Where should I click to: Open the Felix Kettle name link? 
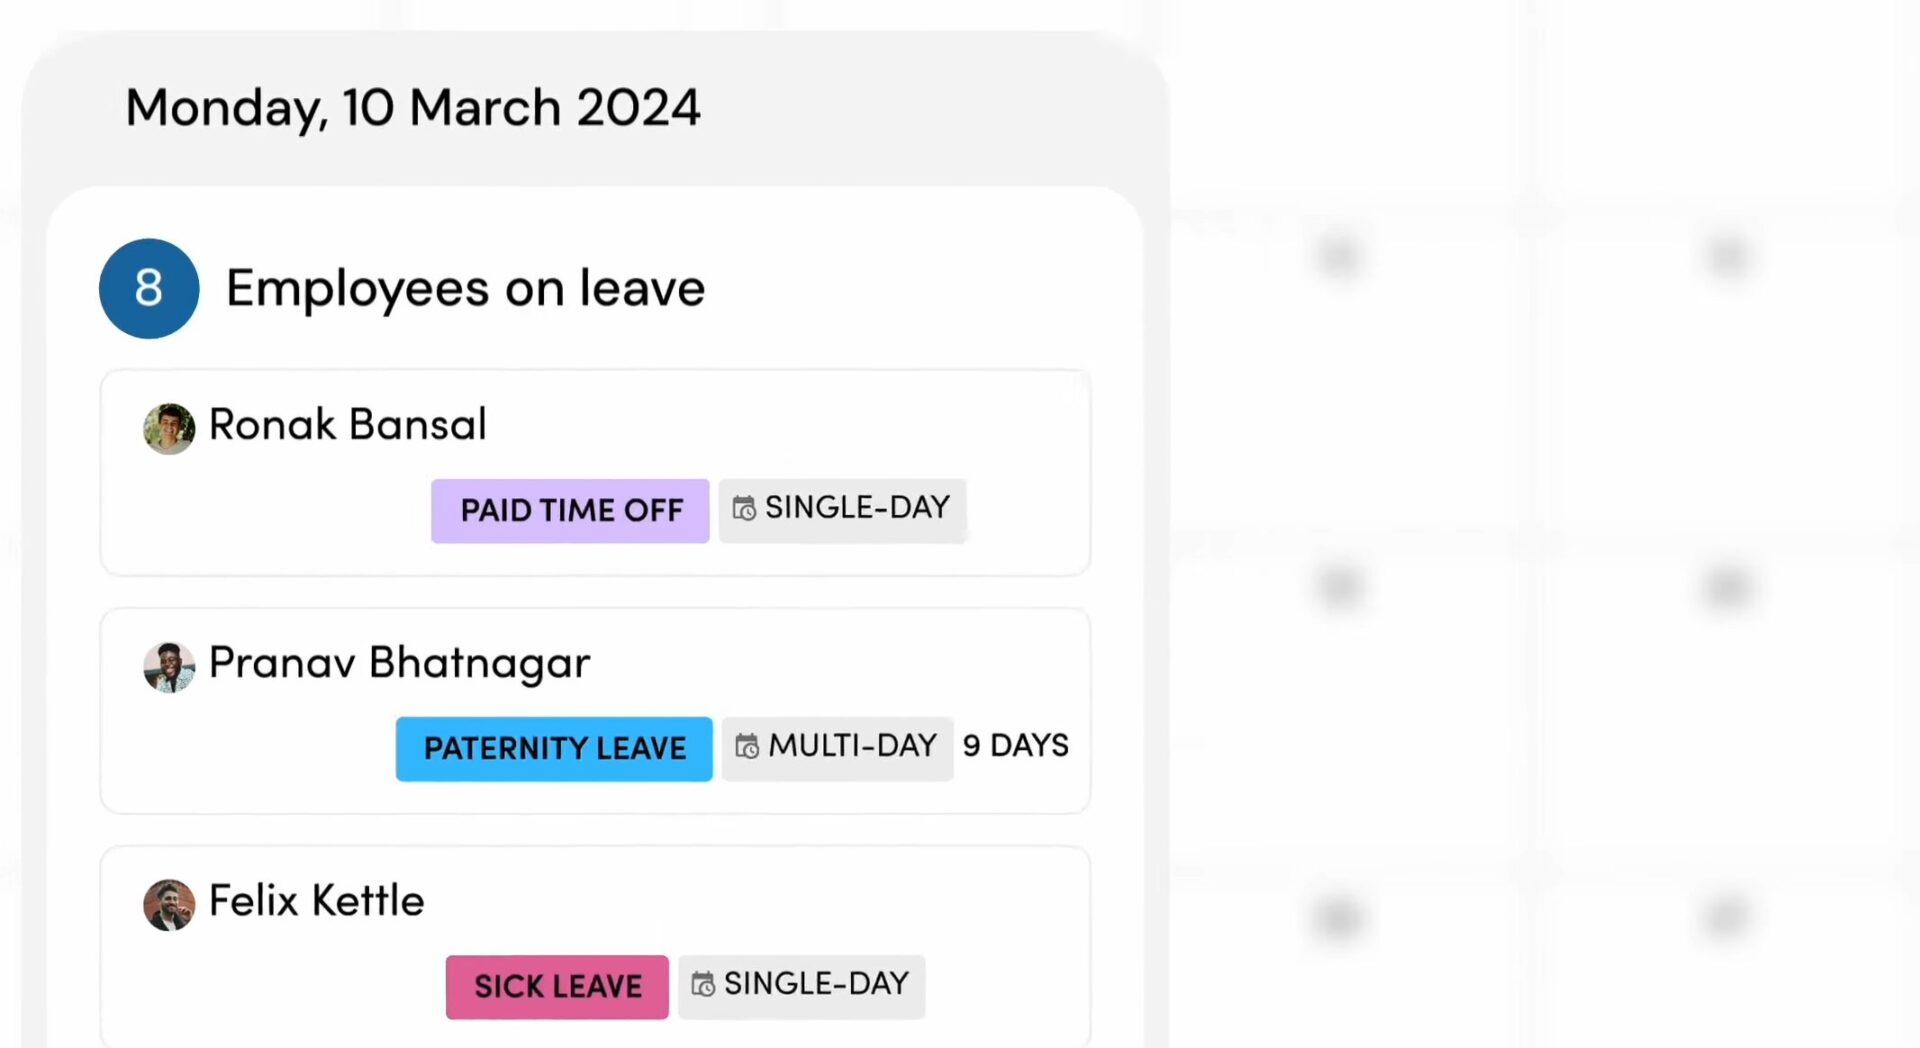[x=316, y=901]
